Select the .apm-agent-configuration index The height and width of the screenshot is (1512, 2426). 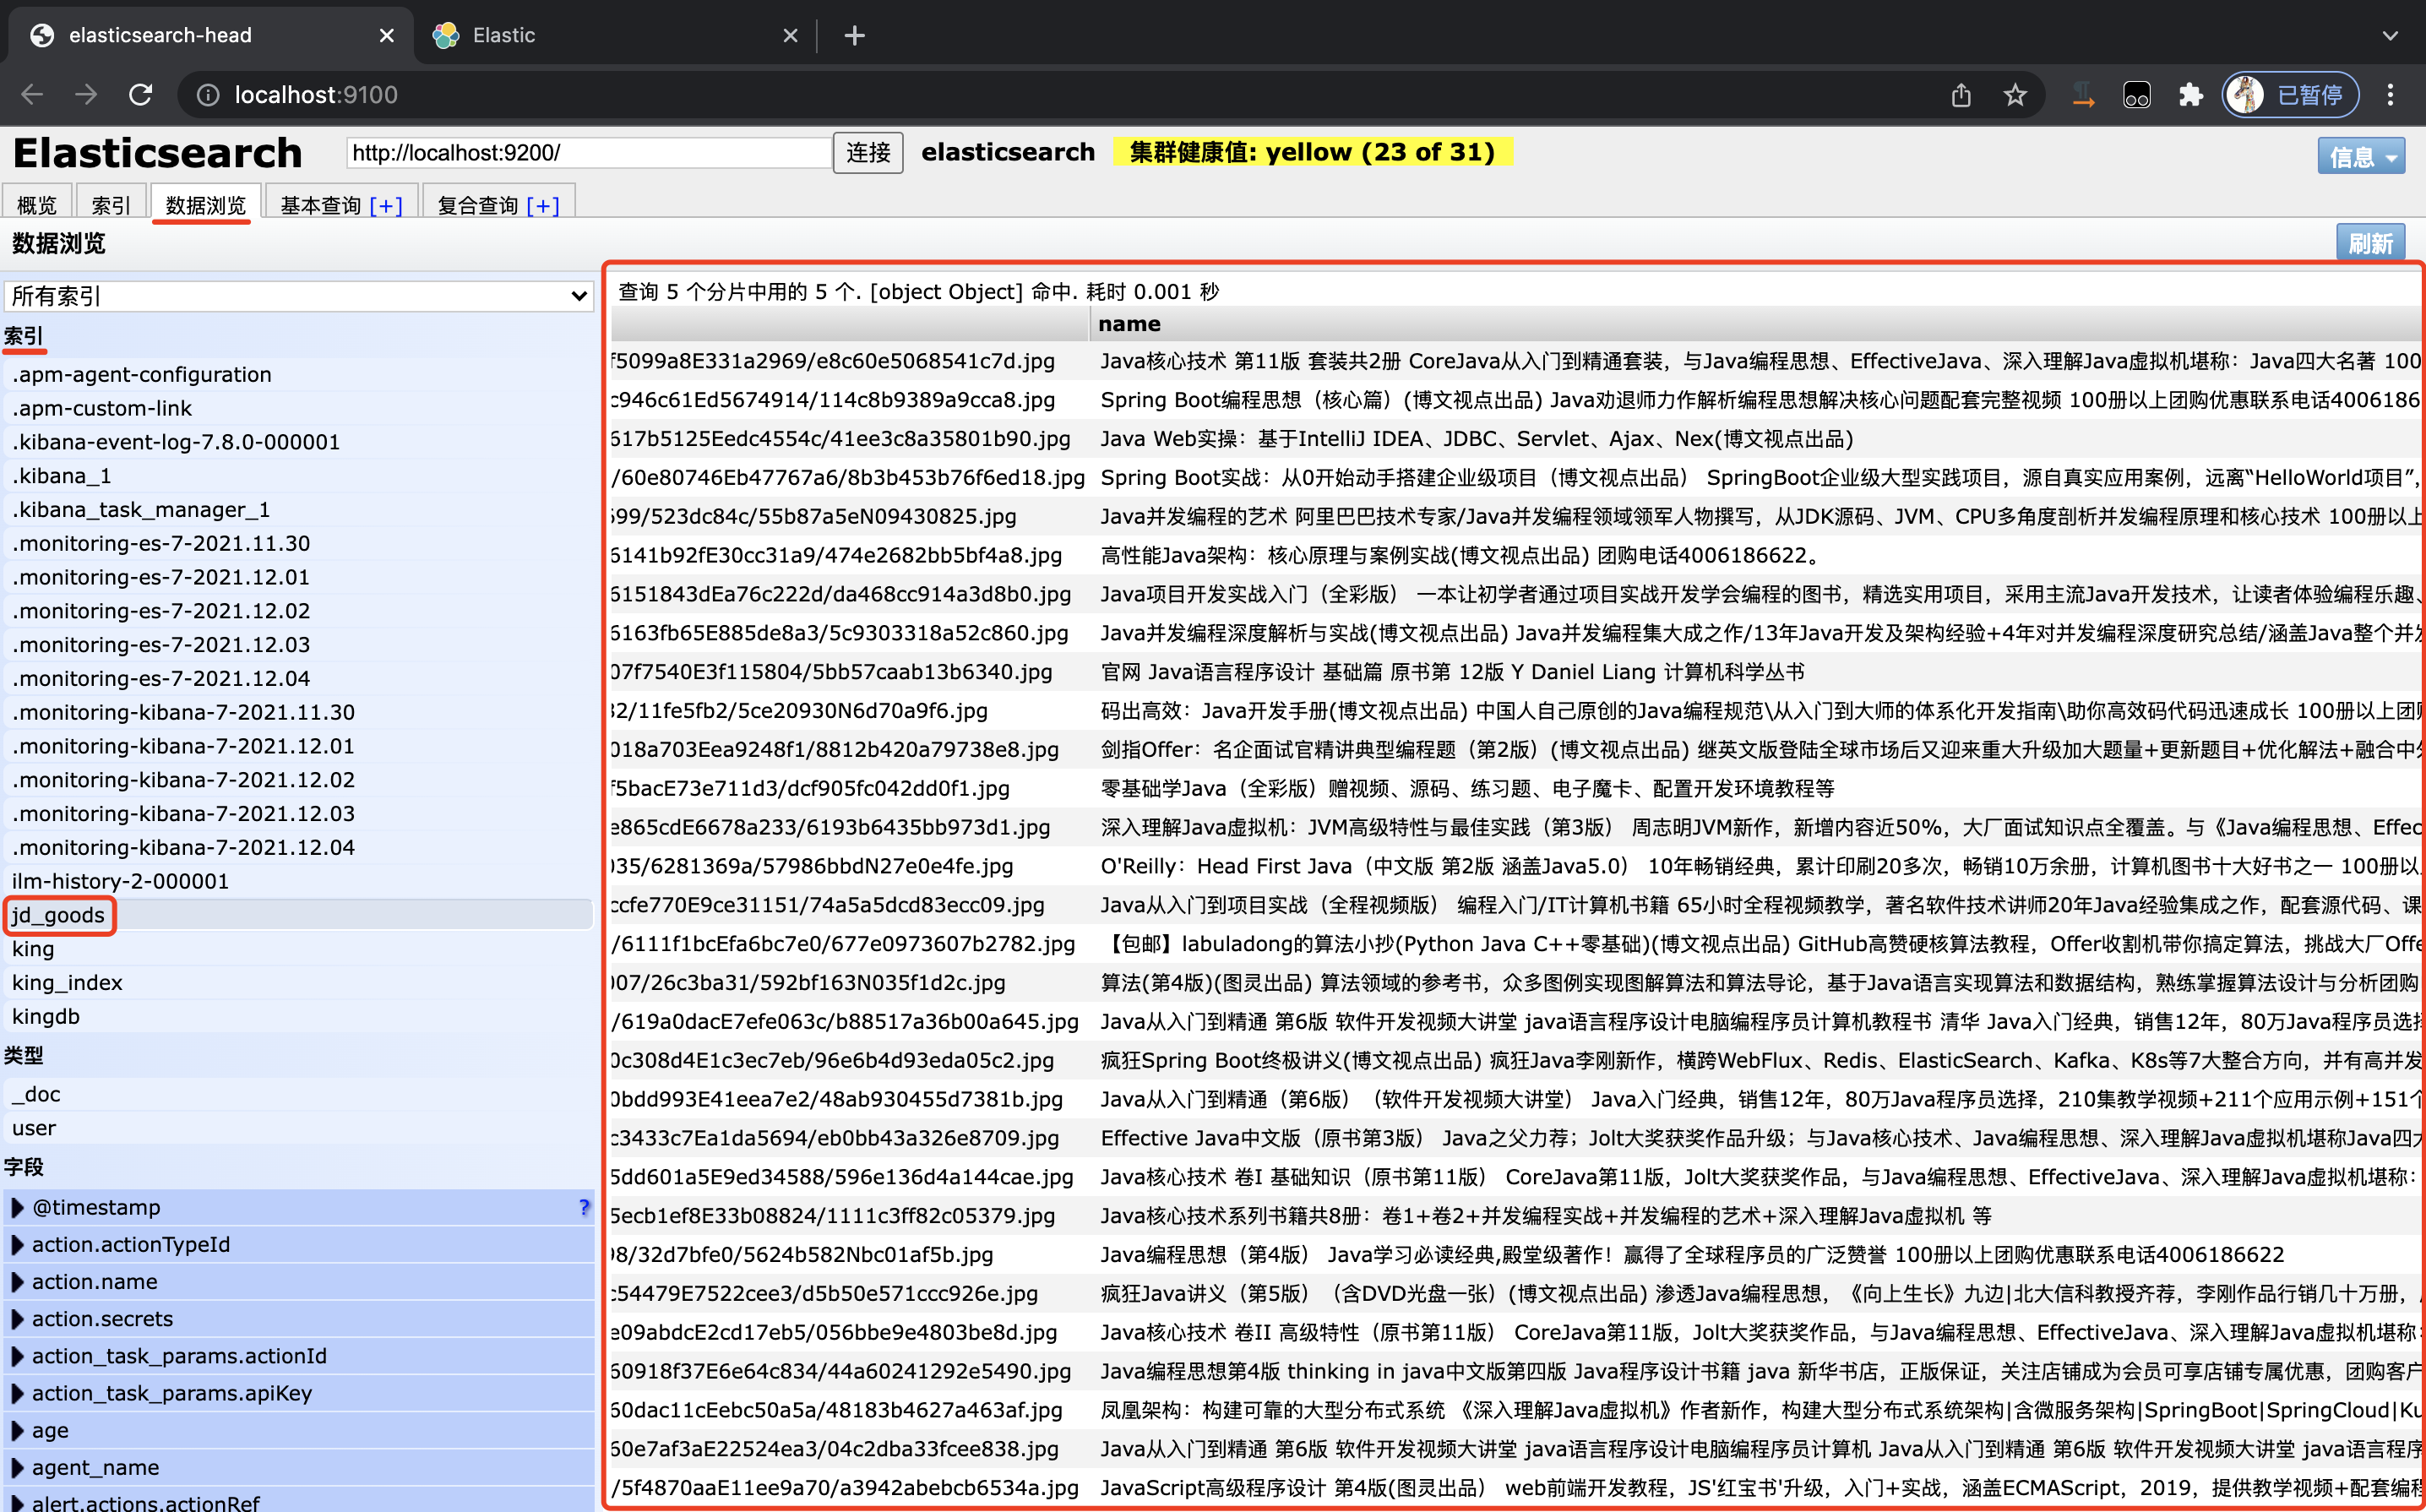[299, 374]
